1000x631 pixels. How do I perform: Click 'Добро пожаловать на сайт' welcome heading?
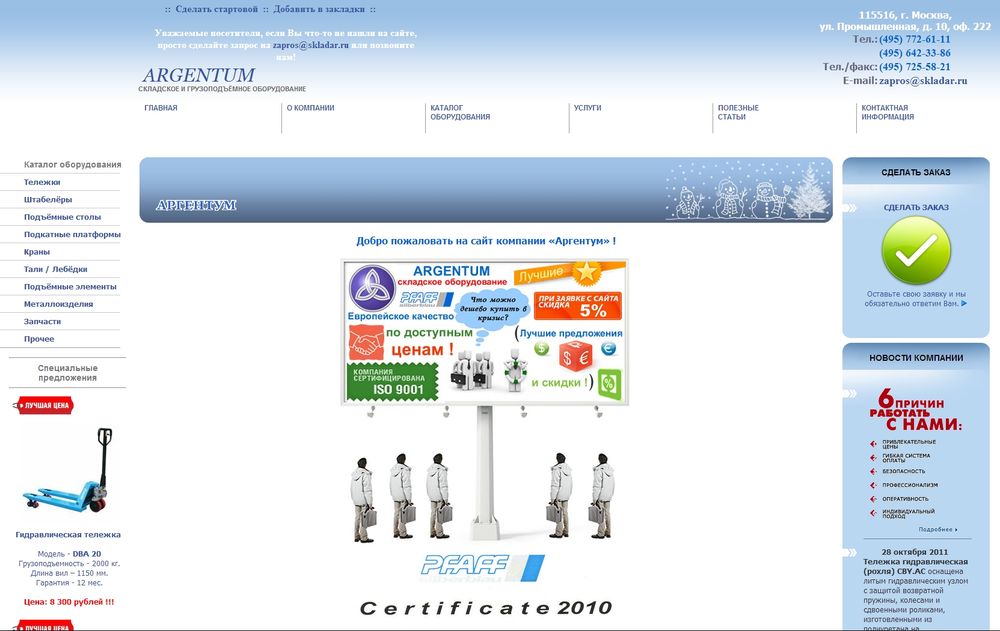(x=486, y=241)
